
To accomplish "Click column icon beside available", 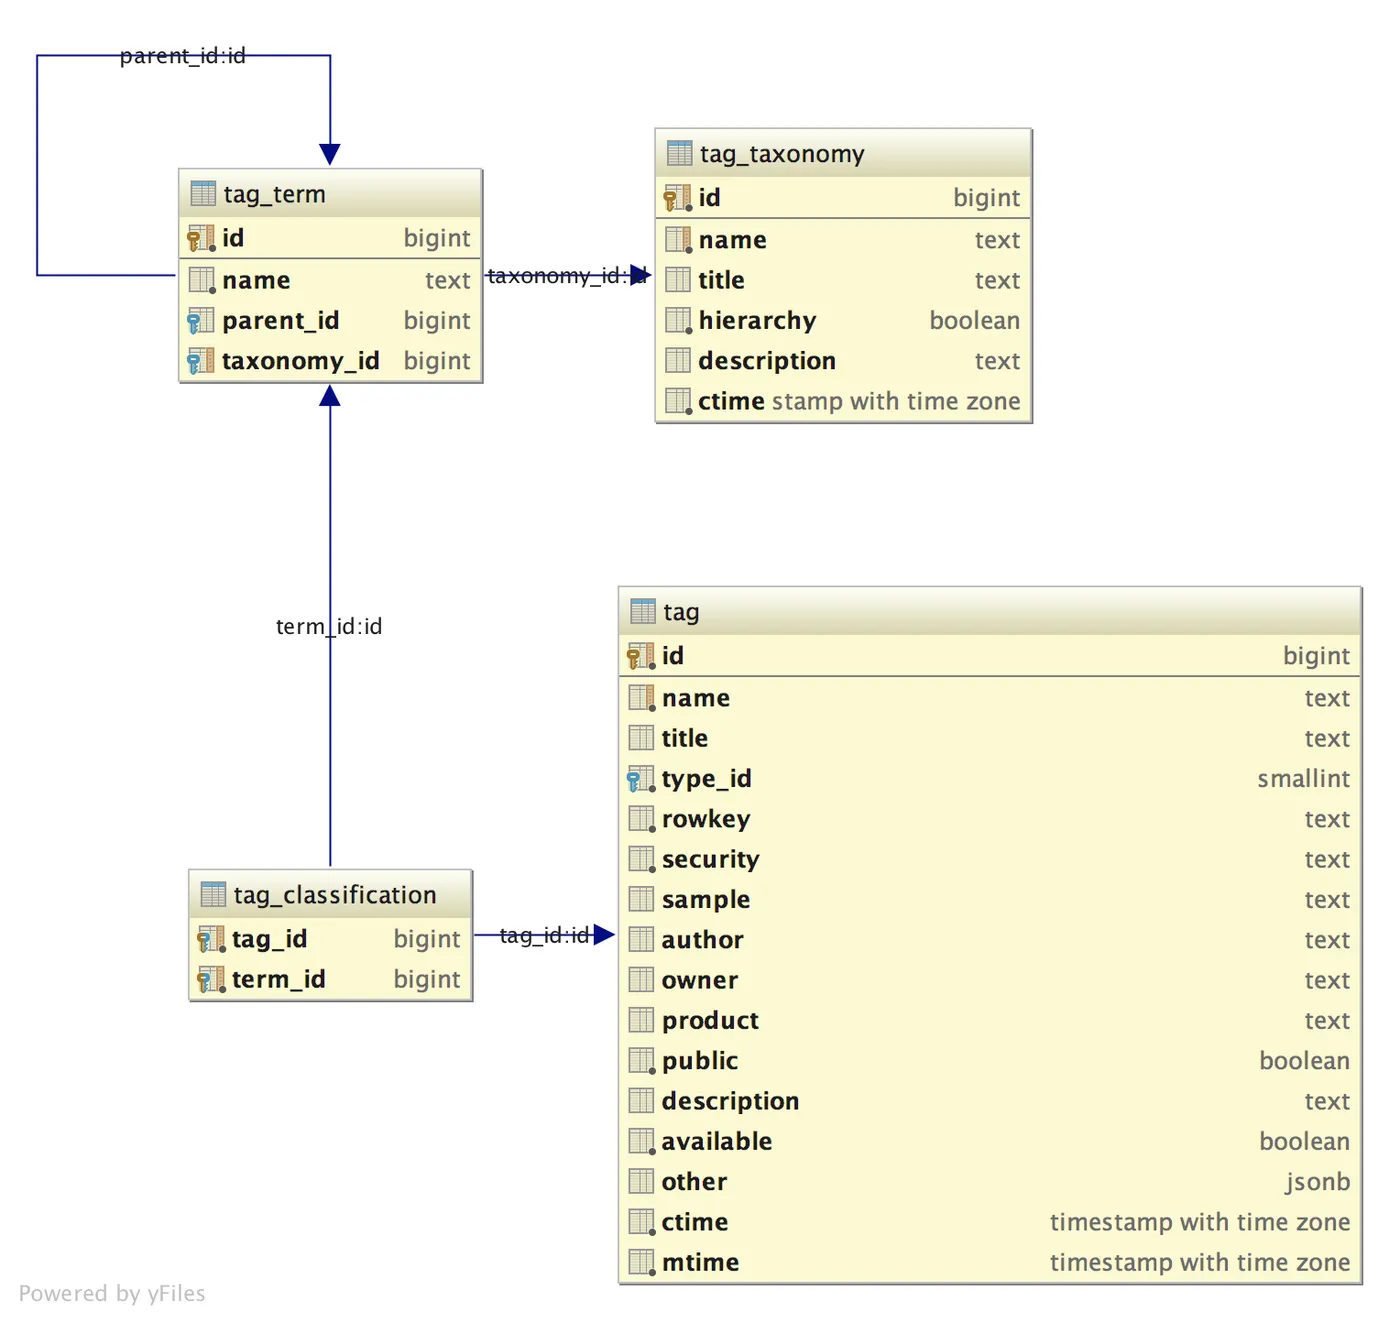I will coord(641,1141).
